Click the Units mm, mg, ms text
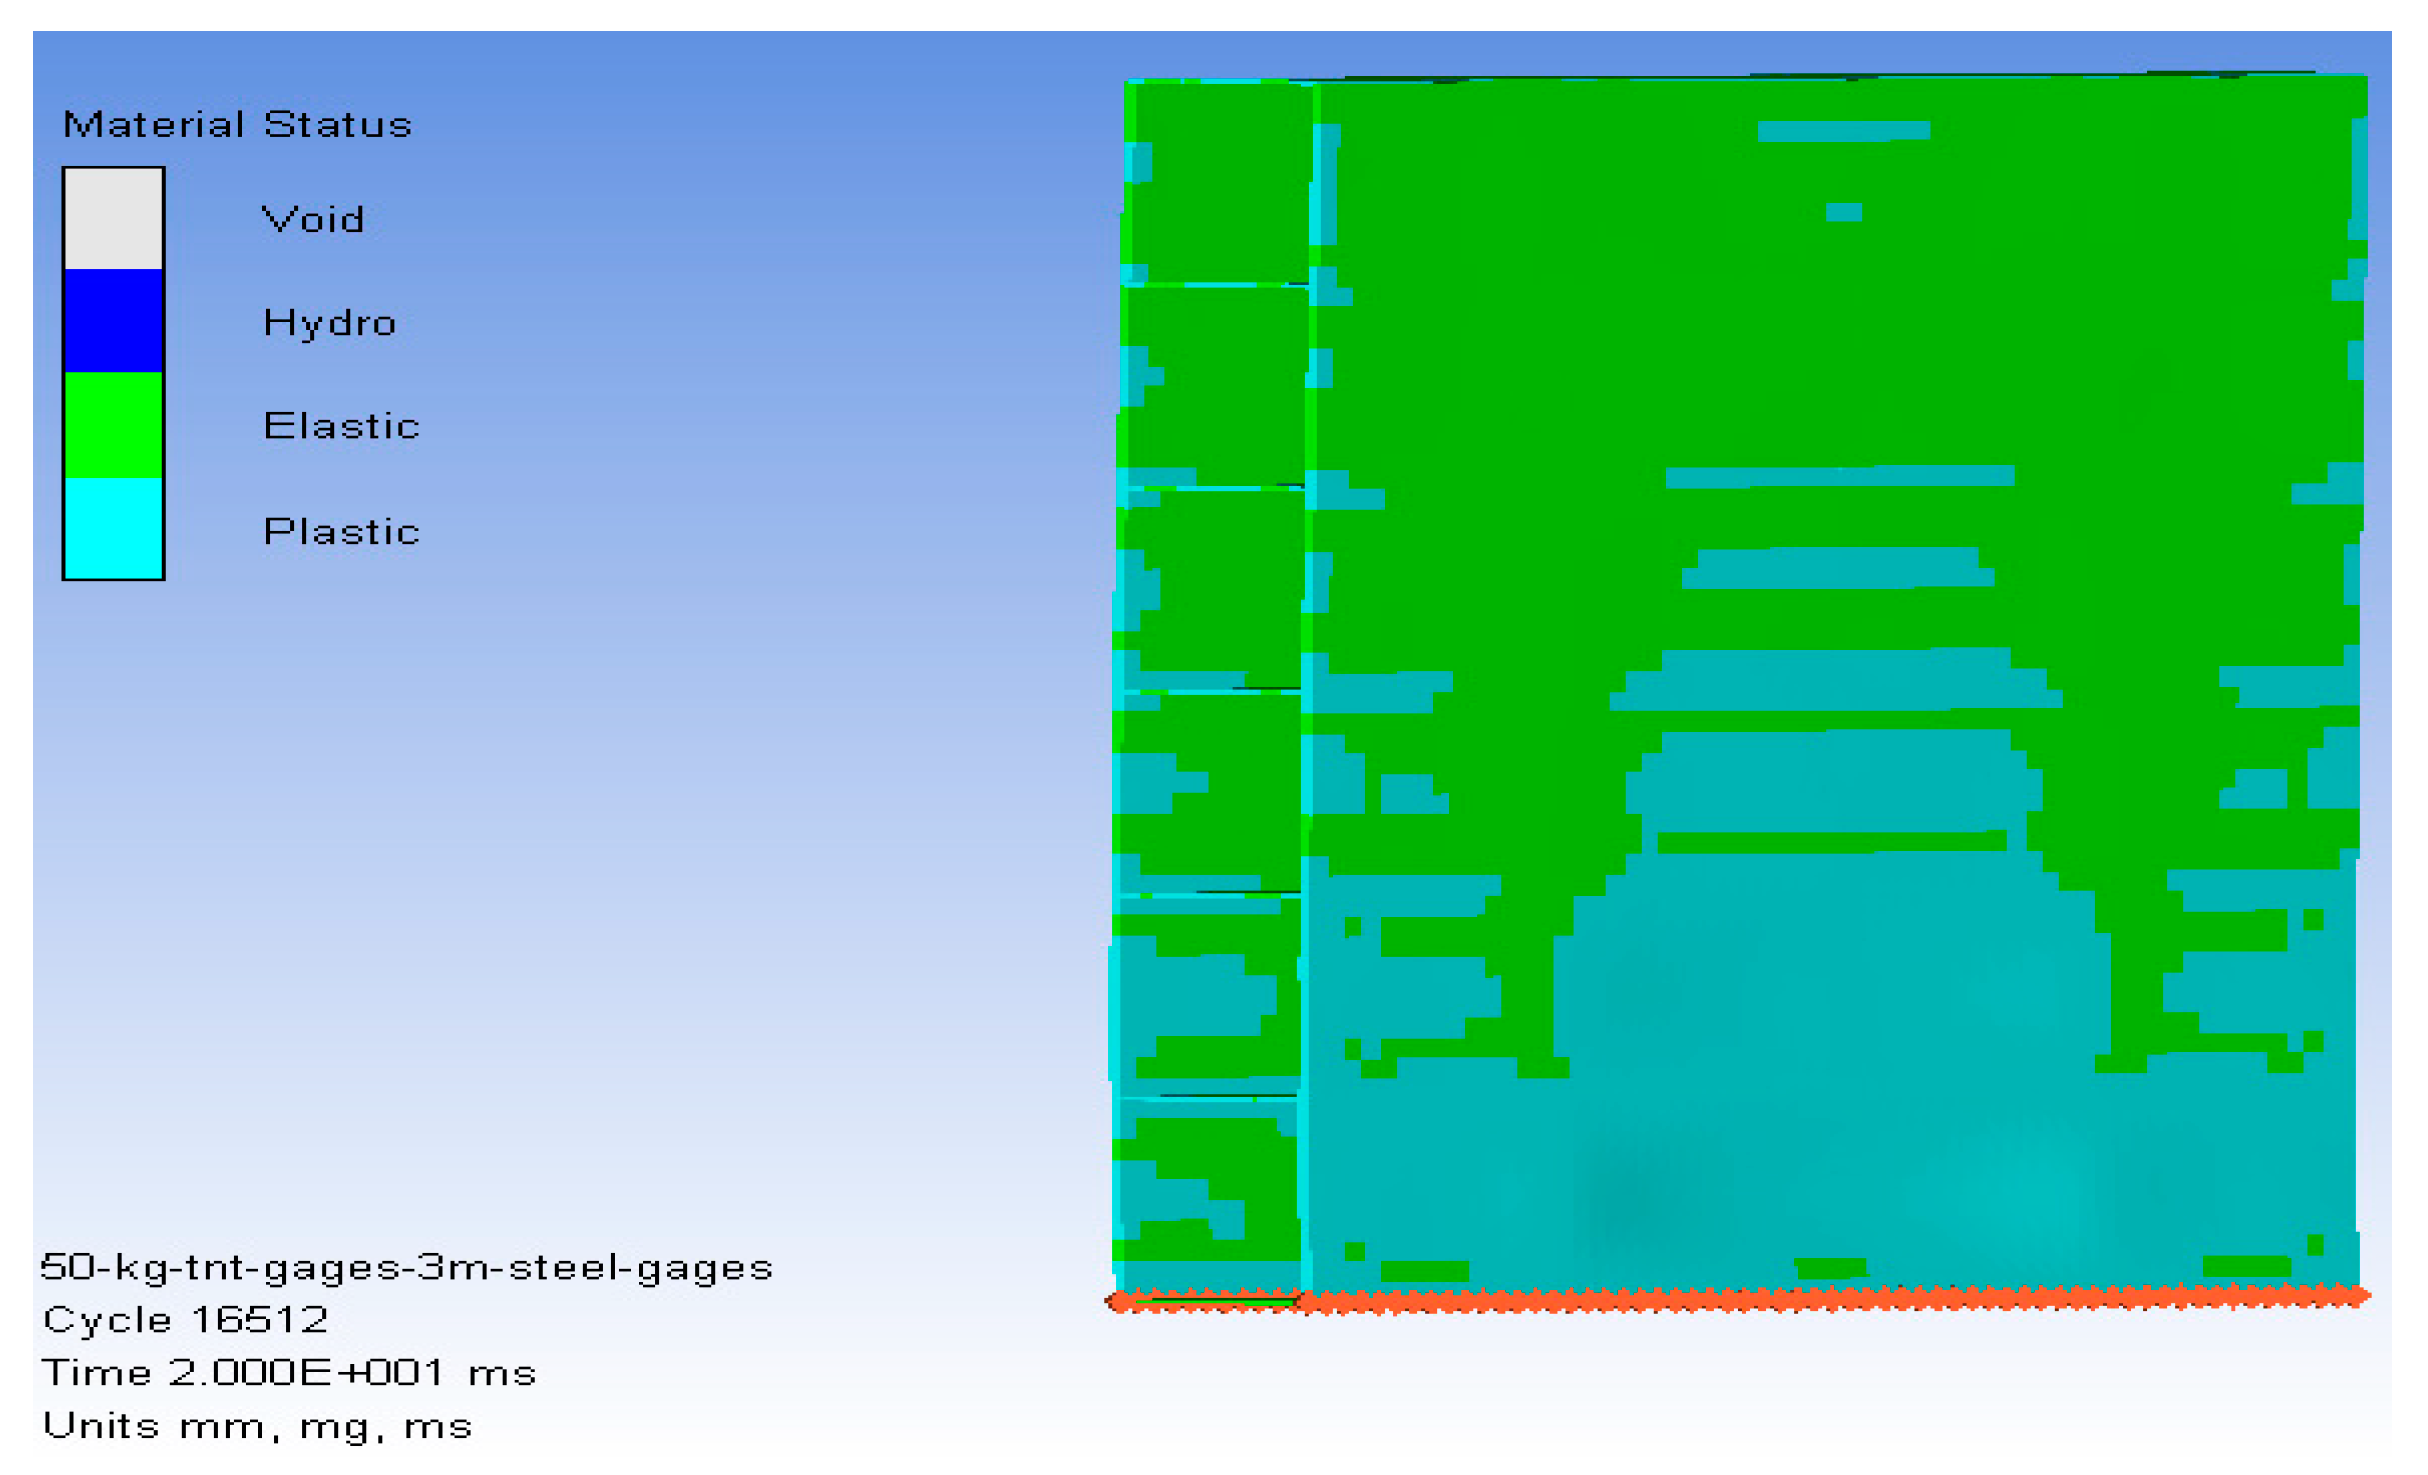The height and width of the screenshot is (1475, 2428). [x=257, y=1425]
